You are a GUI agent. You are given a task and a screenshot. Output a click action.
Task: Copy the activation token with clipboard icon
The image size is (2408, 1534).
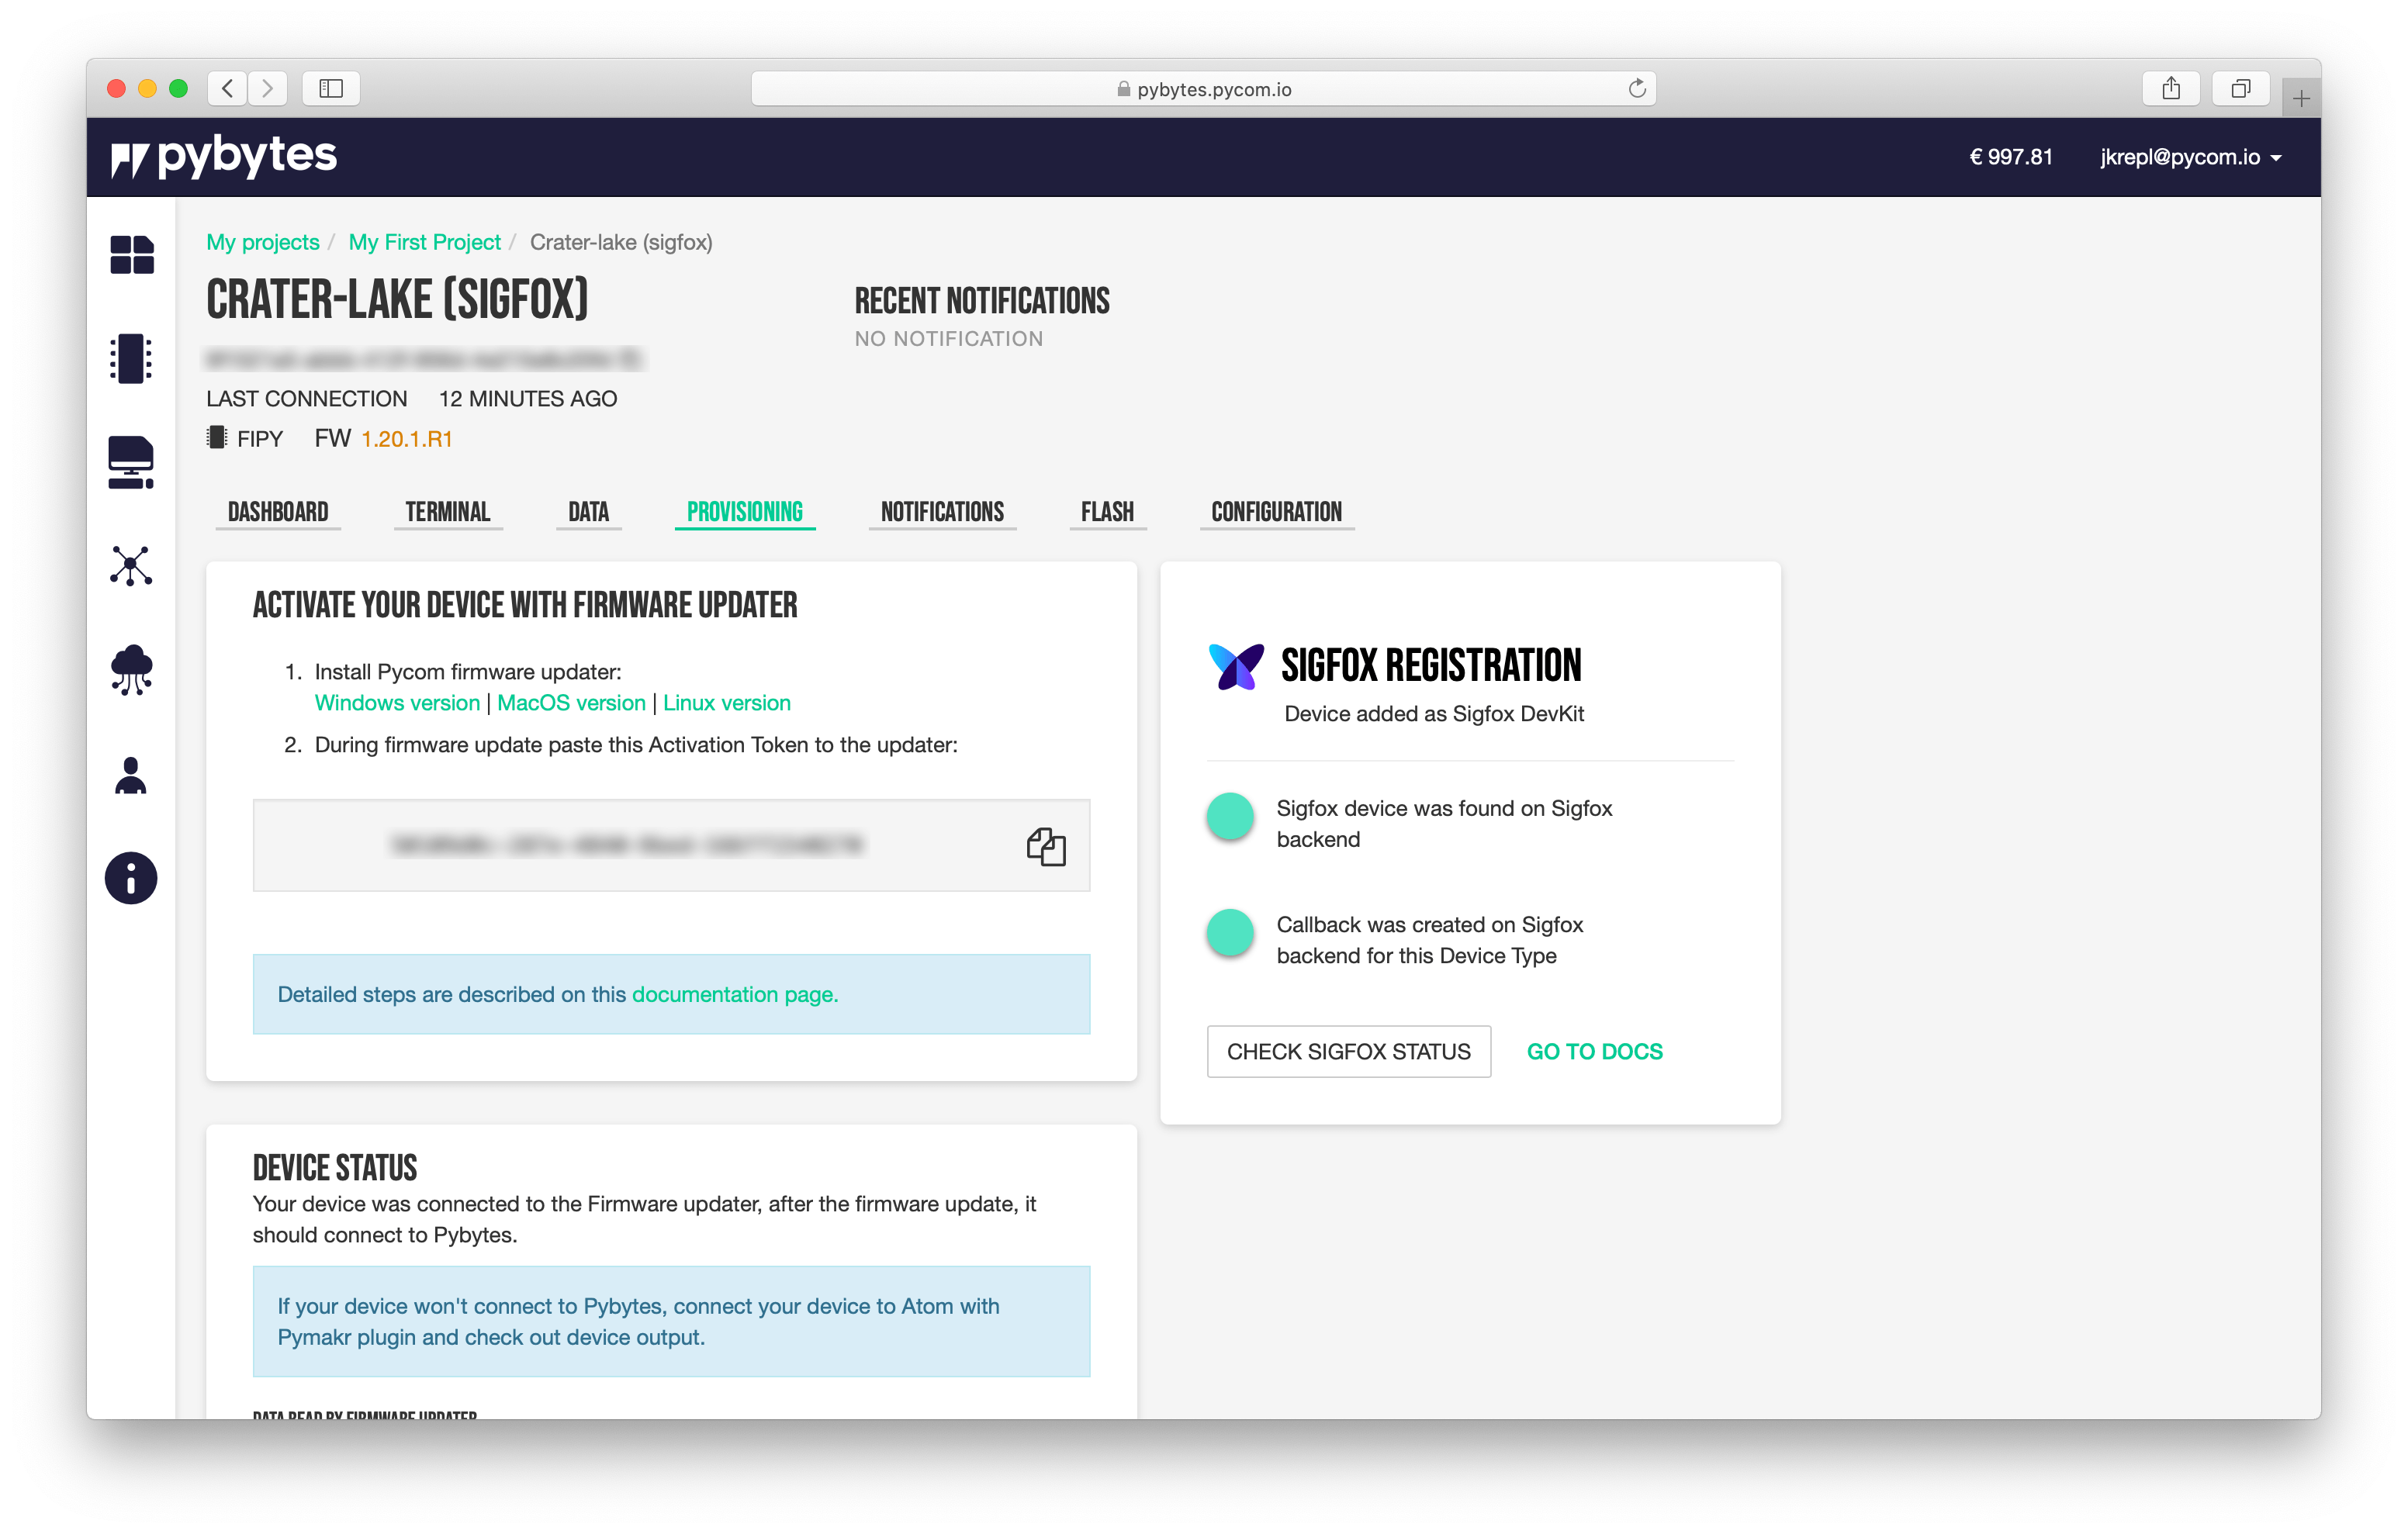click(x=1046, y=846)
